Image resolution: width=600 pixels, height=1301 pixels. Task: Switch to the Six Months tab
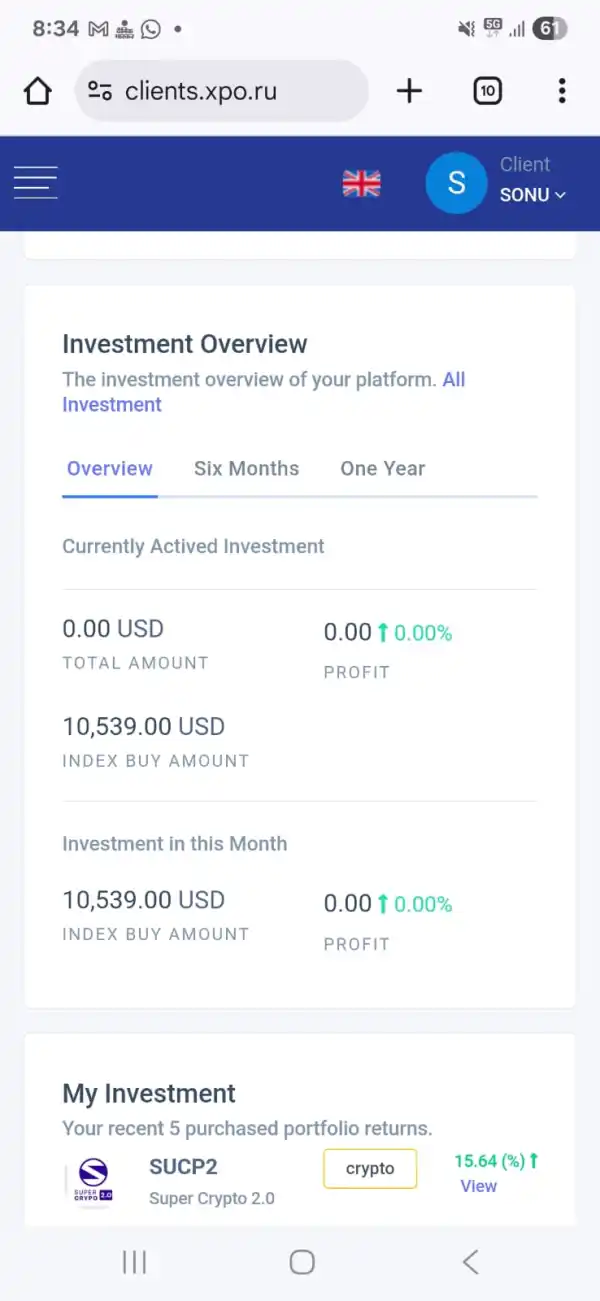click(246, 468)
